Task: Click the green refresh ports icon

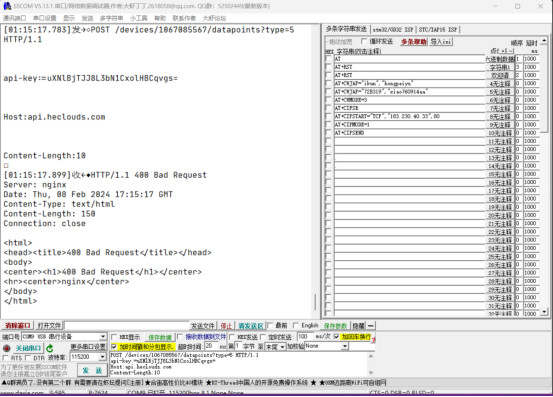Action: click(50, 348)
